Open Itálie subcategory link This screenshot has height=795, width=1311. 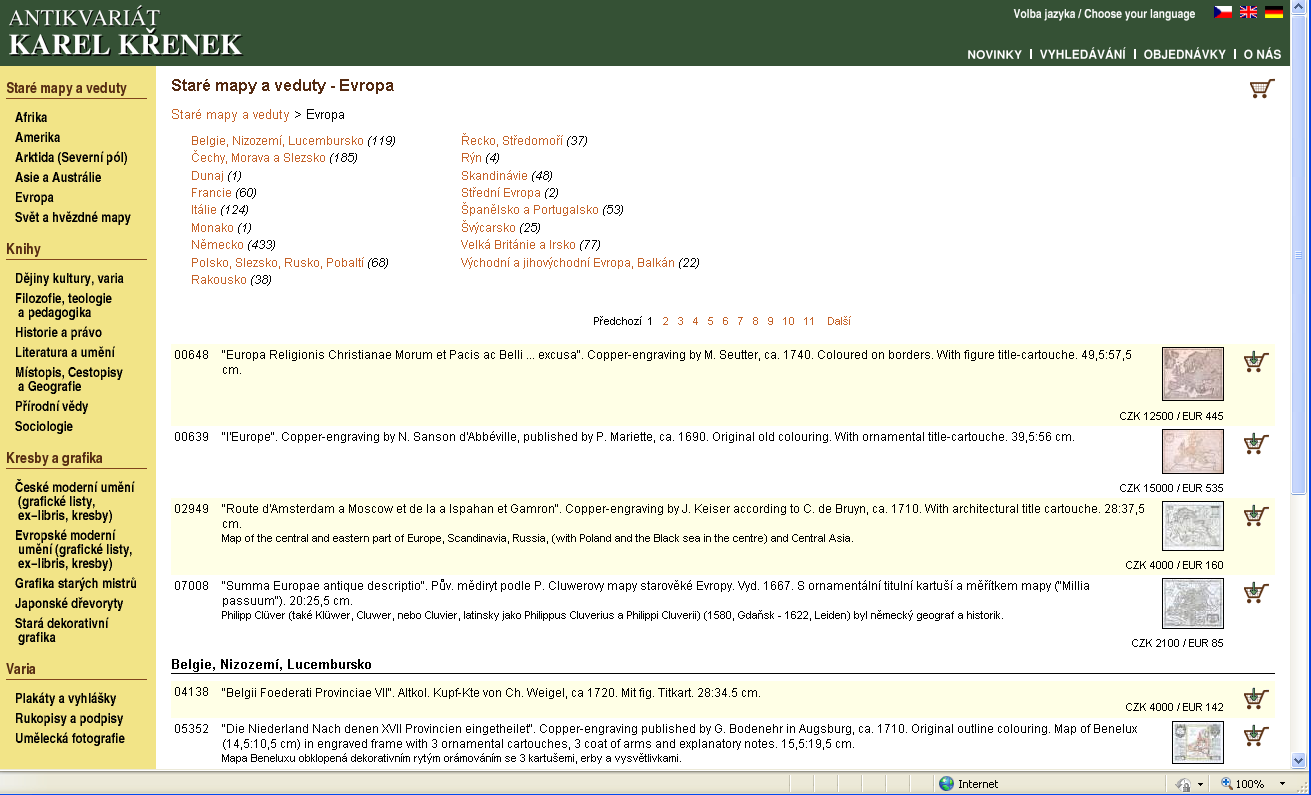point(204,210)
